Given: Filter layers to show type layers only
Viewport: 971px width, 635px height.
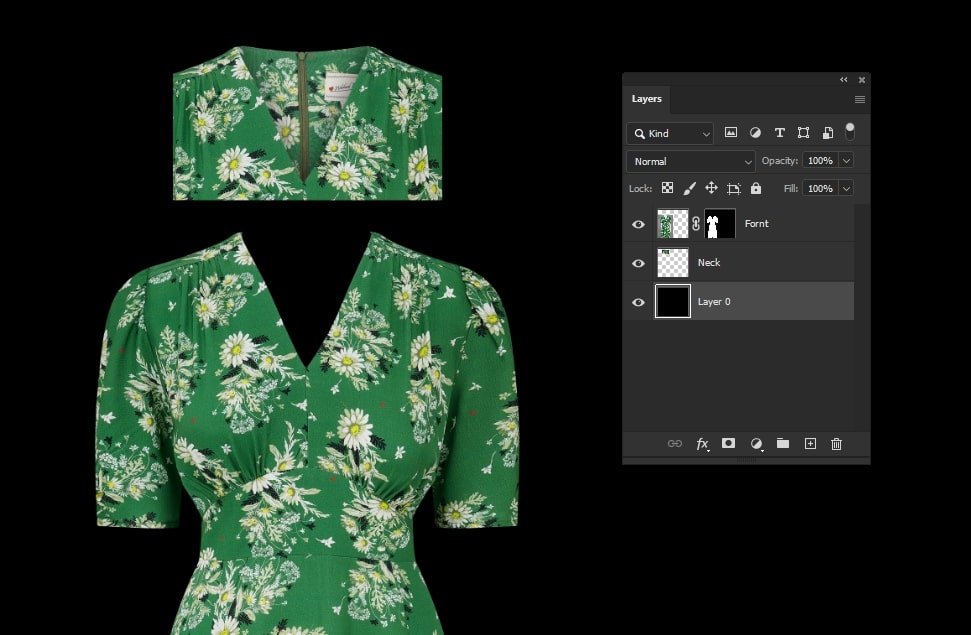Looking at the screenshot, I should 780,132.
